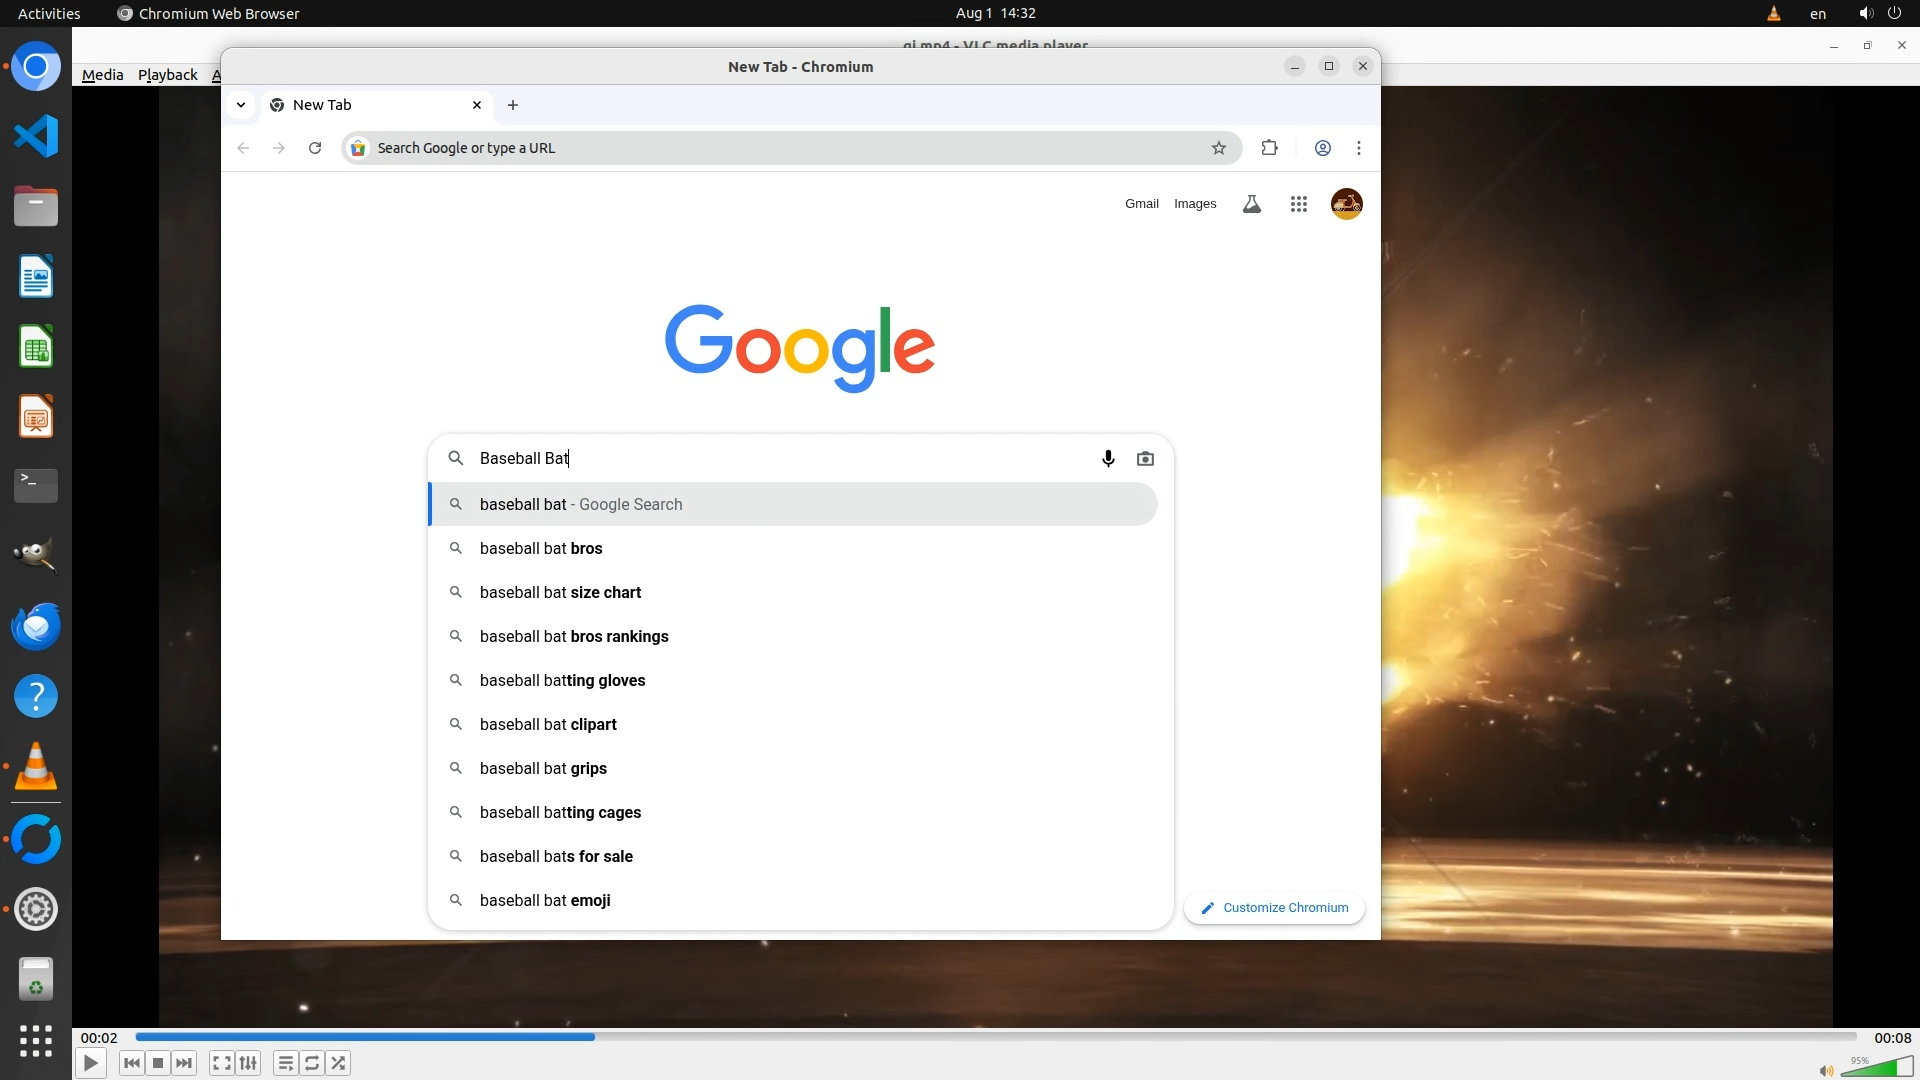Click the voice search microphone icon
The height and width of the screenshot is (1080, 1920).
(x=1108, y=458)
